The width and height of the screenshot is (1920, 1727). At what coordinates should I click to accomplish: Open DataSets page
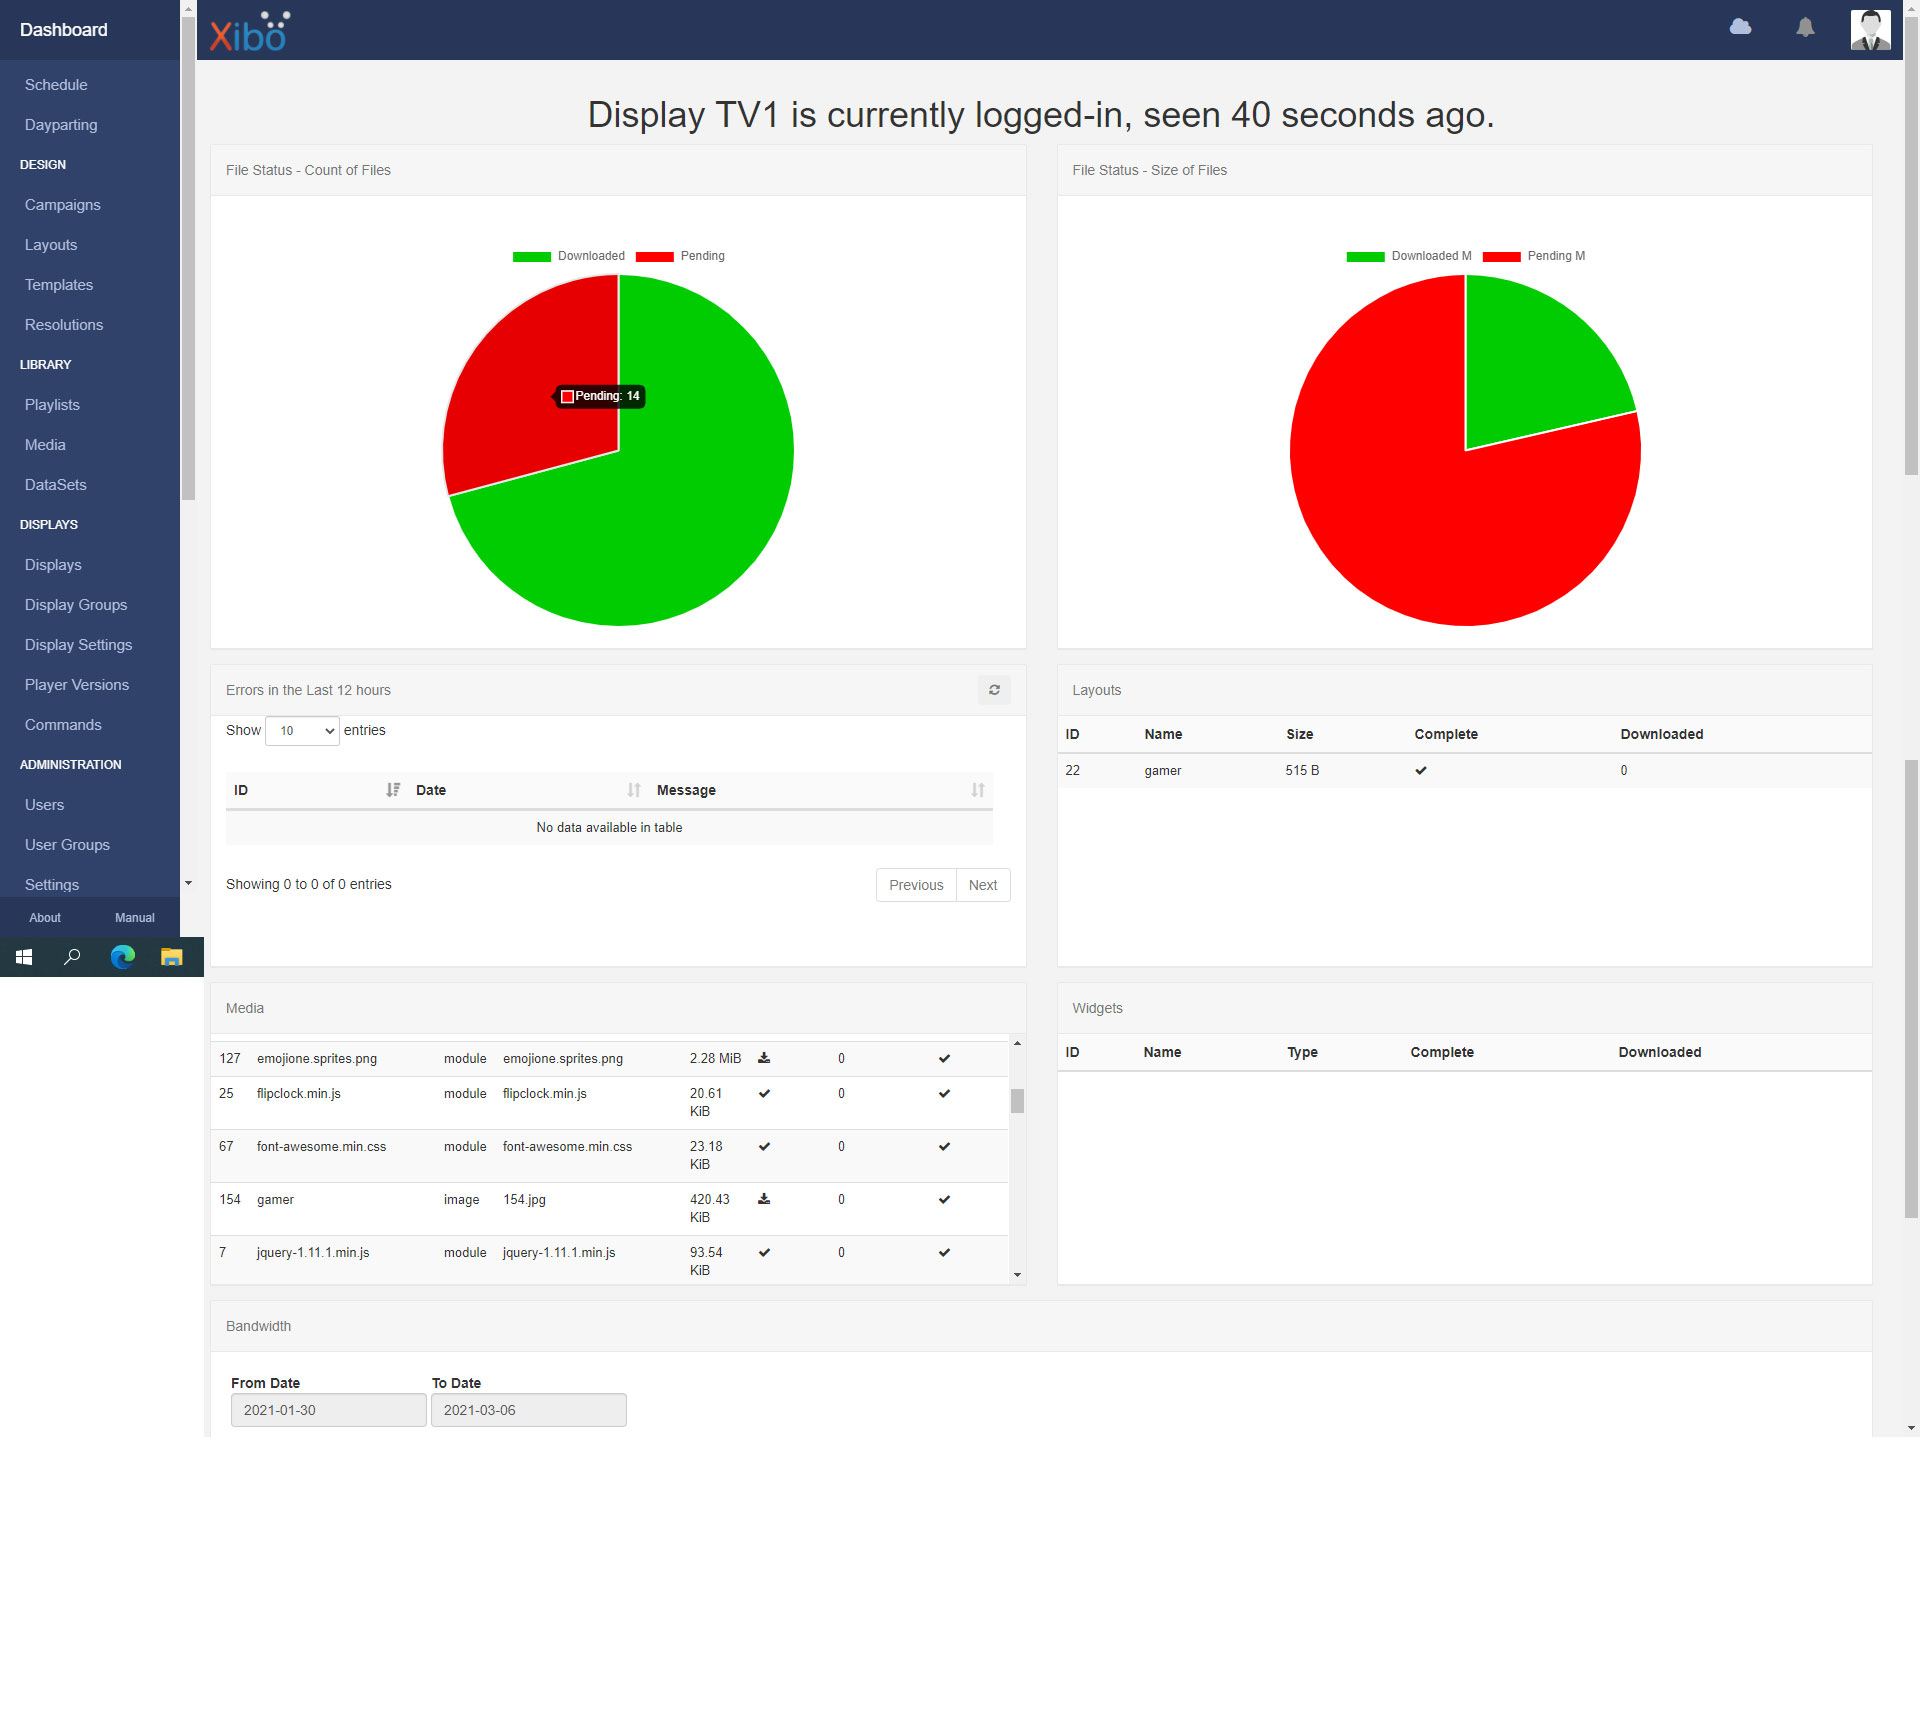tap(56, 485)
